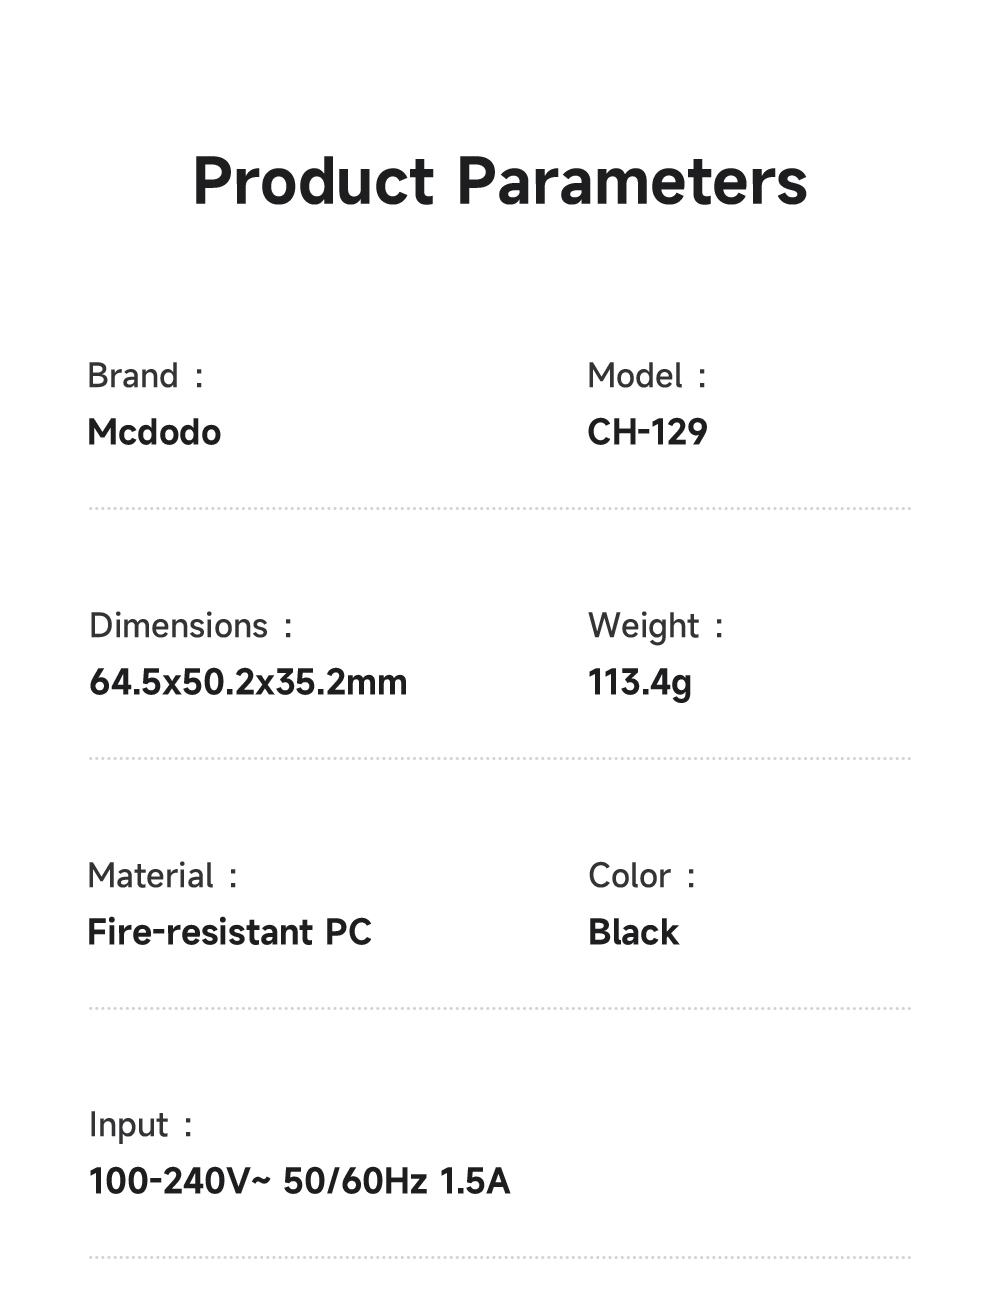This screenshot has width=1000, height=1316.
Task: Select the Black color value
Action: click(x=633, y=932)
